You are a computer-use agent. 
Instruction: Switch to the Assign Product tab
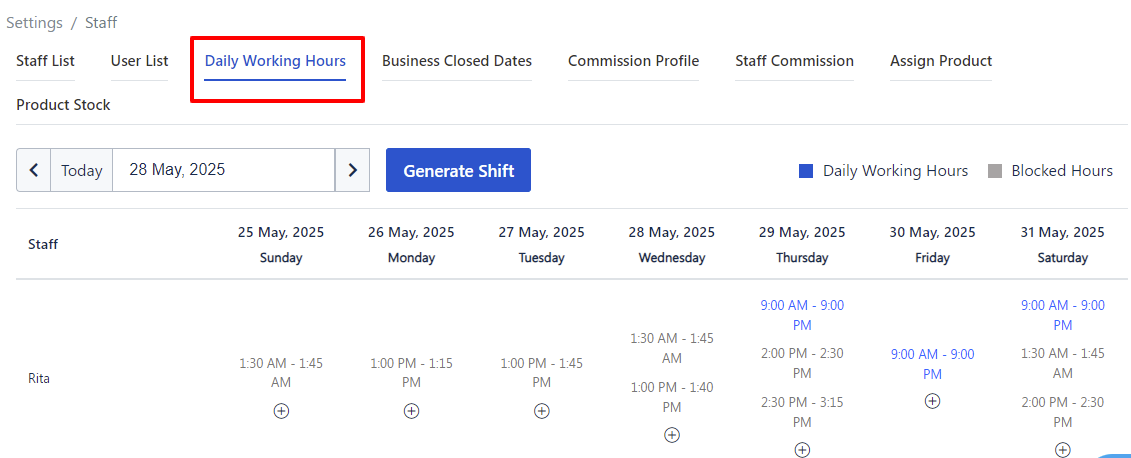click(x=941, y=61)
